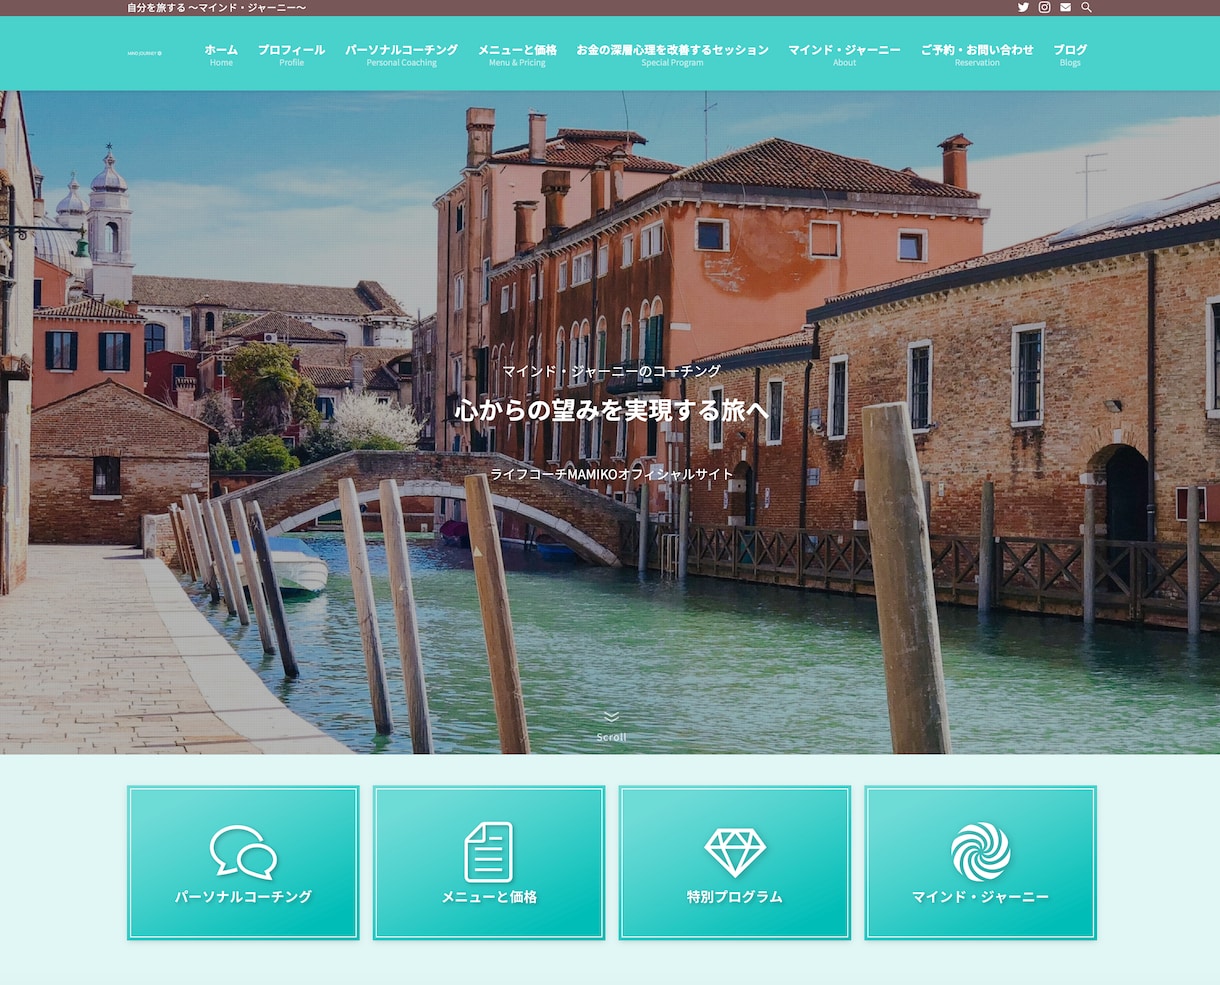The height and width of the screenshot is (985, 1220).
Task: Click the email envelope icon
Action: click(x=1065, y=7)
